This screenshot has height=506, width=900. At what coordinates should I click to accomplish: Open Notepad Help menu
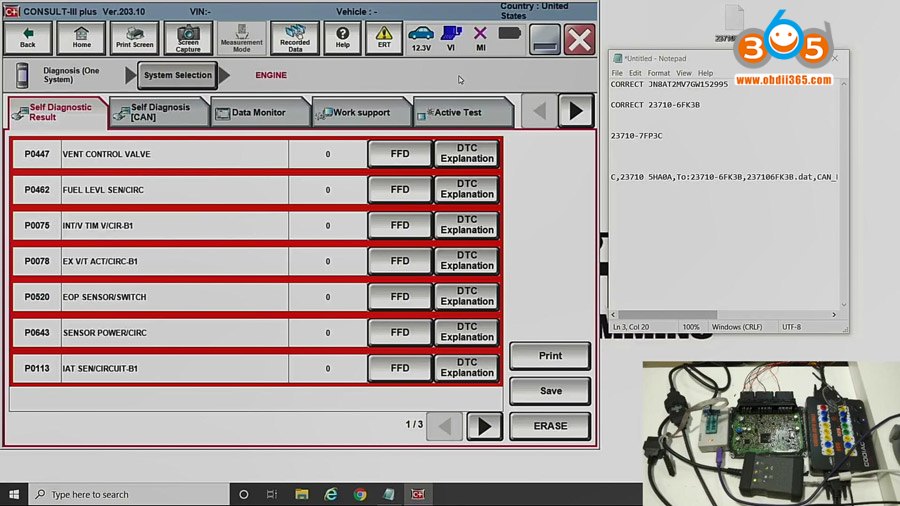pos(705,73)
